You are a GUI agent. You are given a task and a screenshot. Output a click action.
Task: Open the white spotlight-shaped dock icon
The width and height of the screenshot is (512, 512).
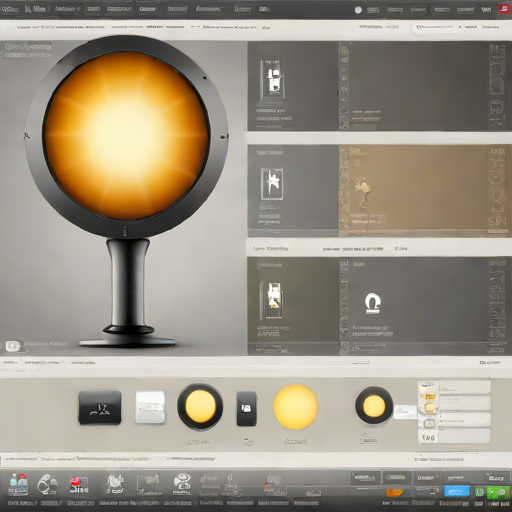coord(115,484)
